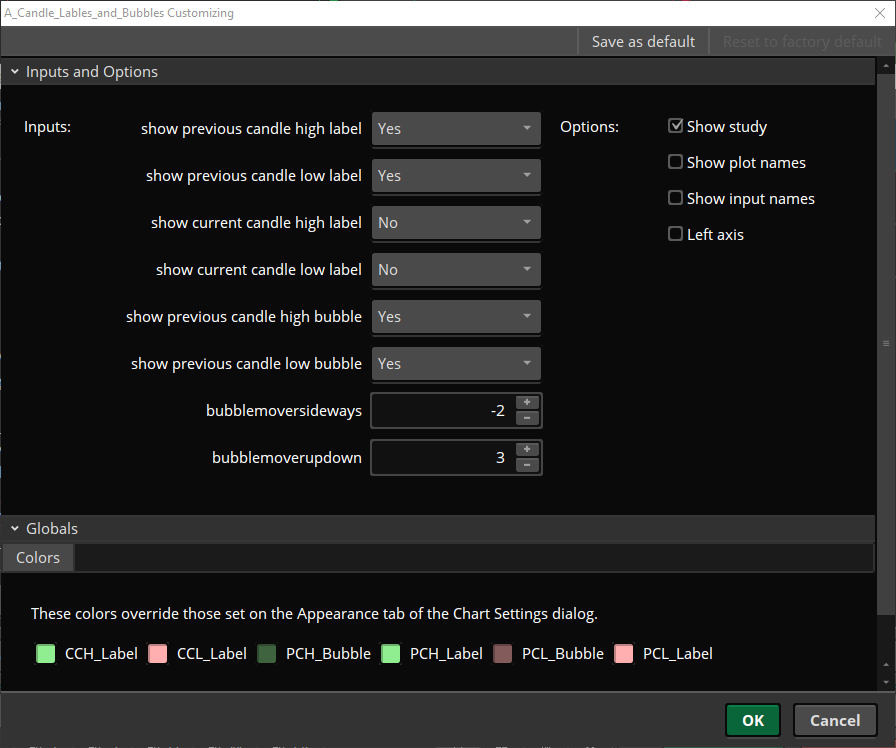Click Save as default
This screenshot has width=896, height=748.
point(643,42)
